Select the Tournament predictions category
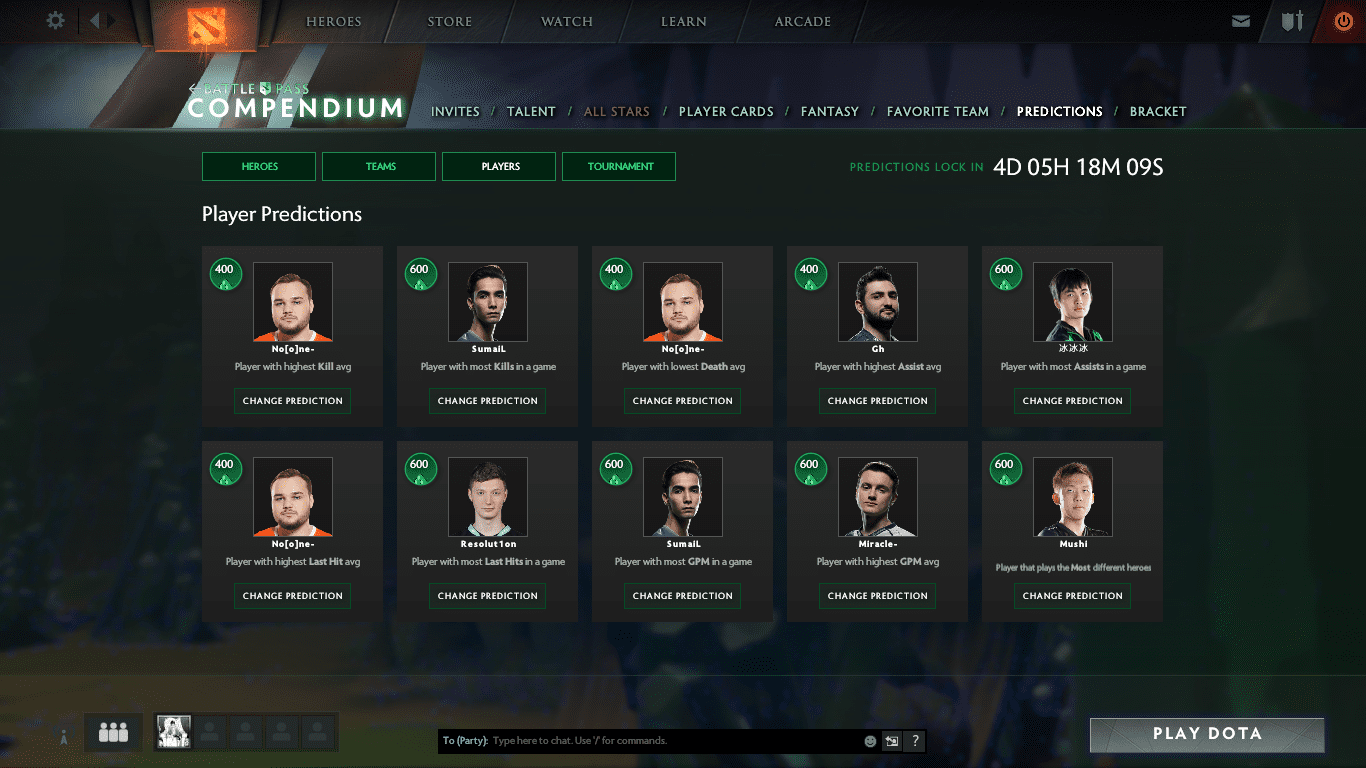Viewport: 1366px width, 768px height. (619, 167)
